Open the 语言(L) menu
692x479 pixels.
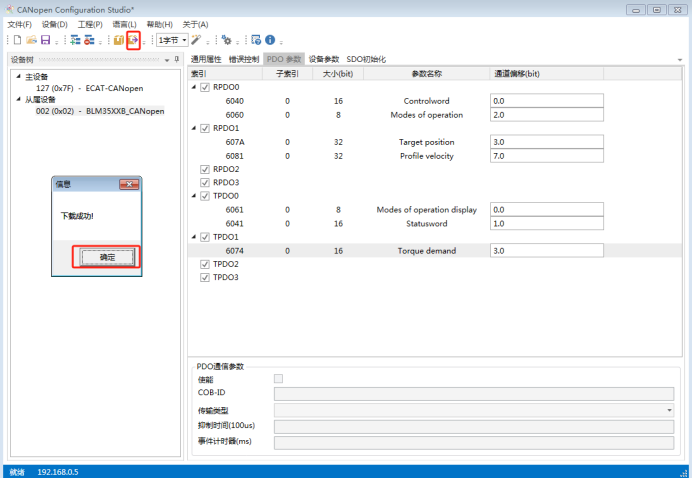pos(124,24)
